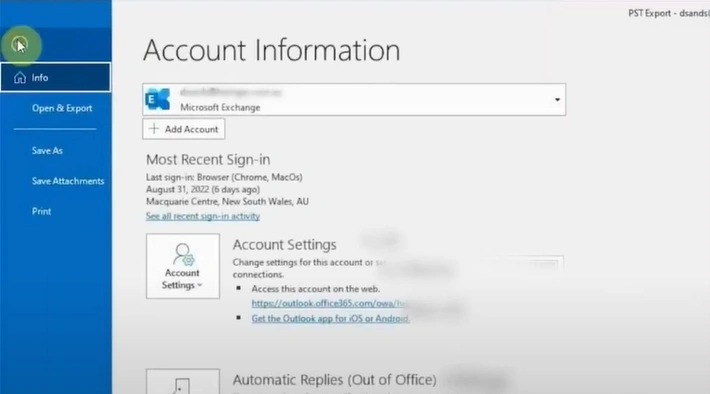Click the Add Account button
Image resolution: width=710 pixels, height=394 pixels.
pos(183,129)
